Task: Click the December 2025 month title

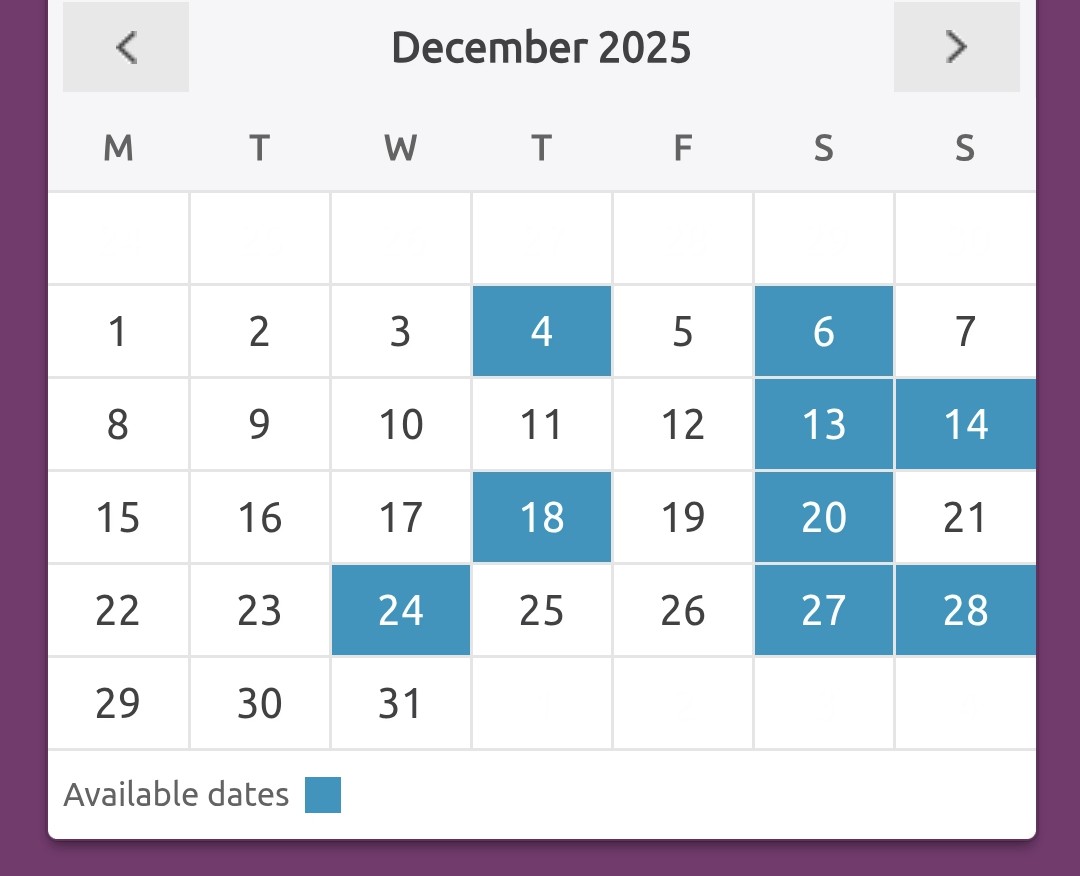Action: [541, 47]
